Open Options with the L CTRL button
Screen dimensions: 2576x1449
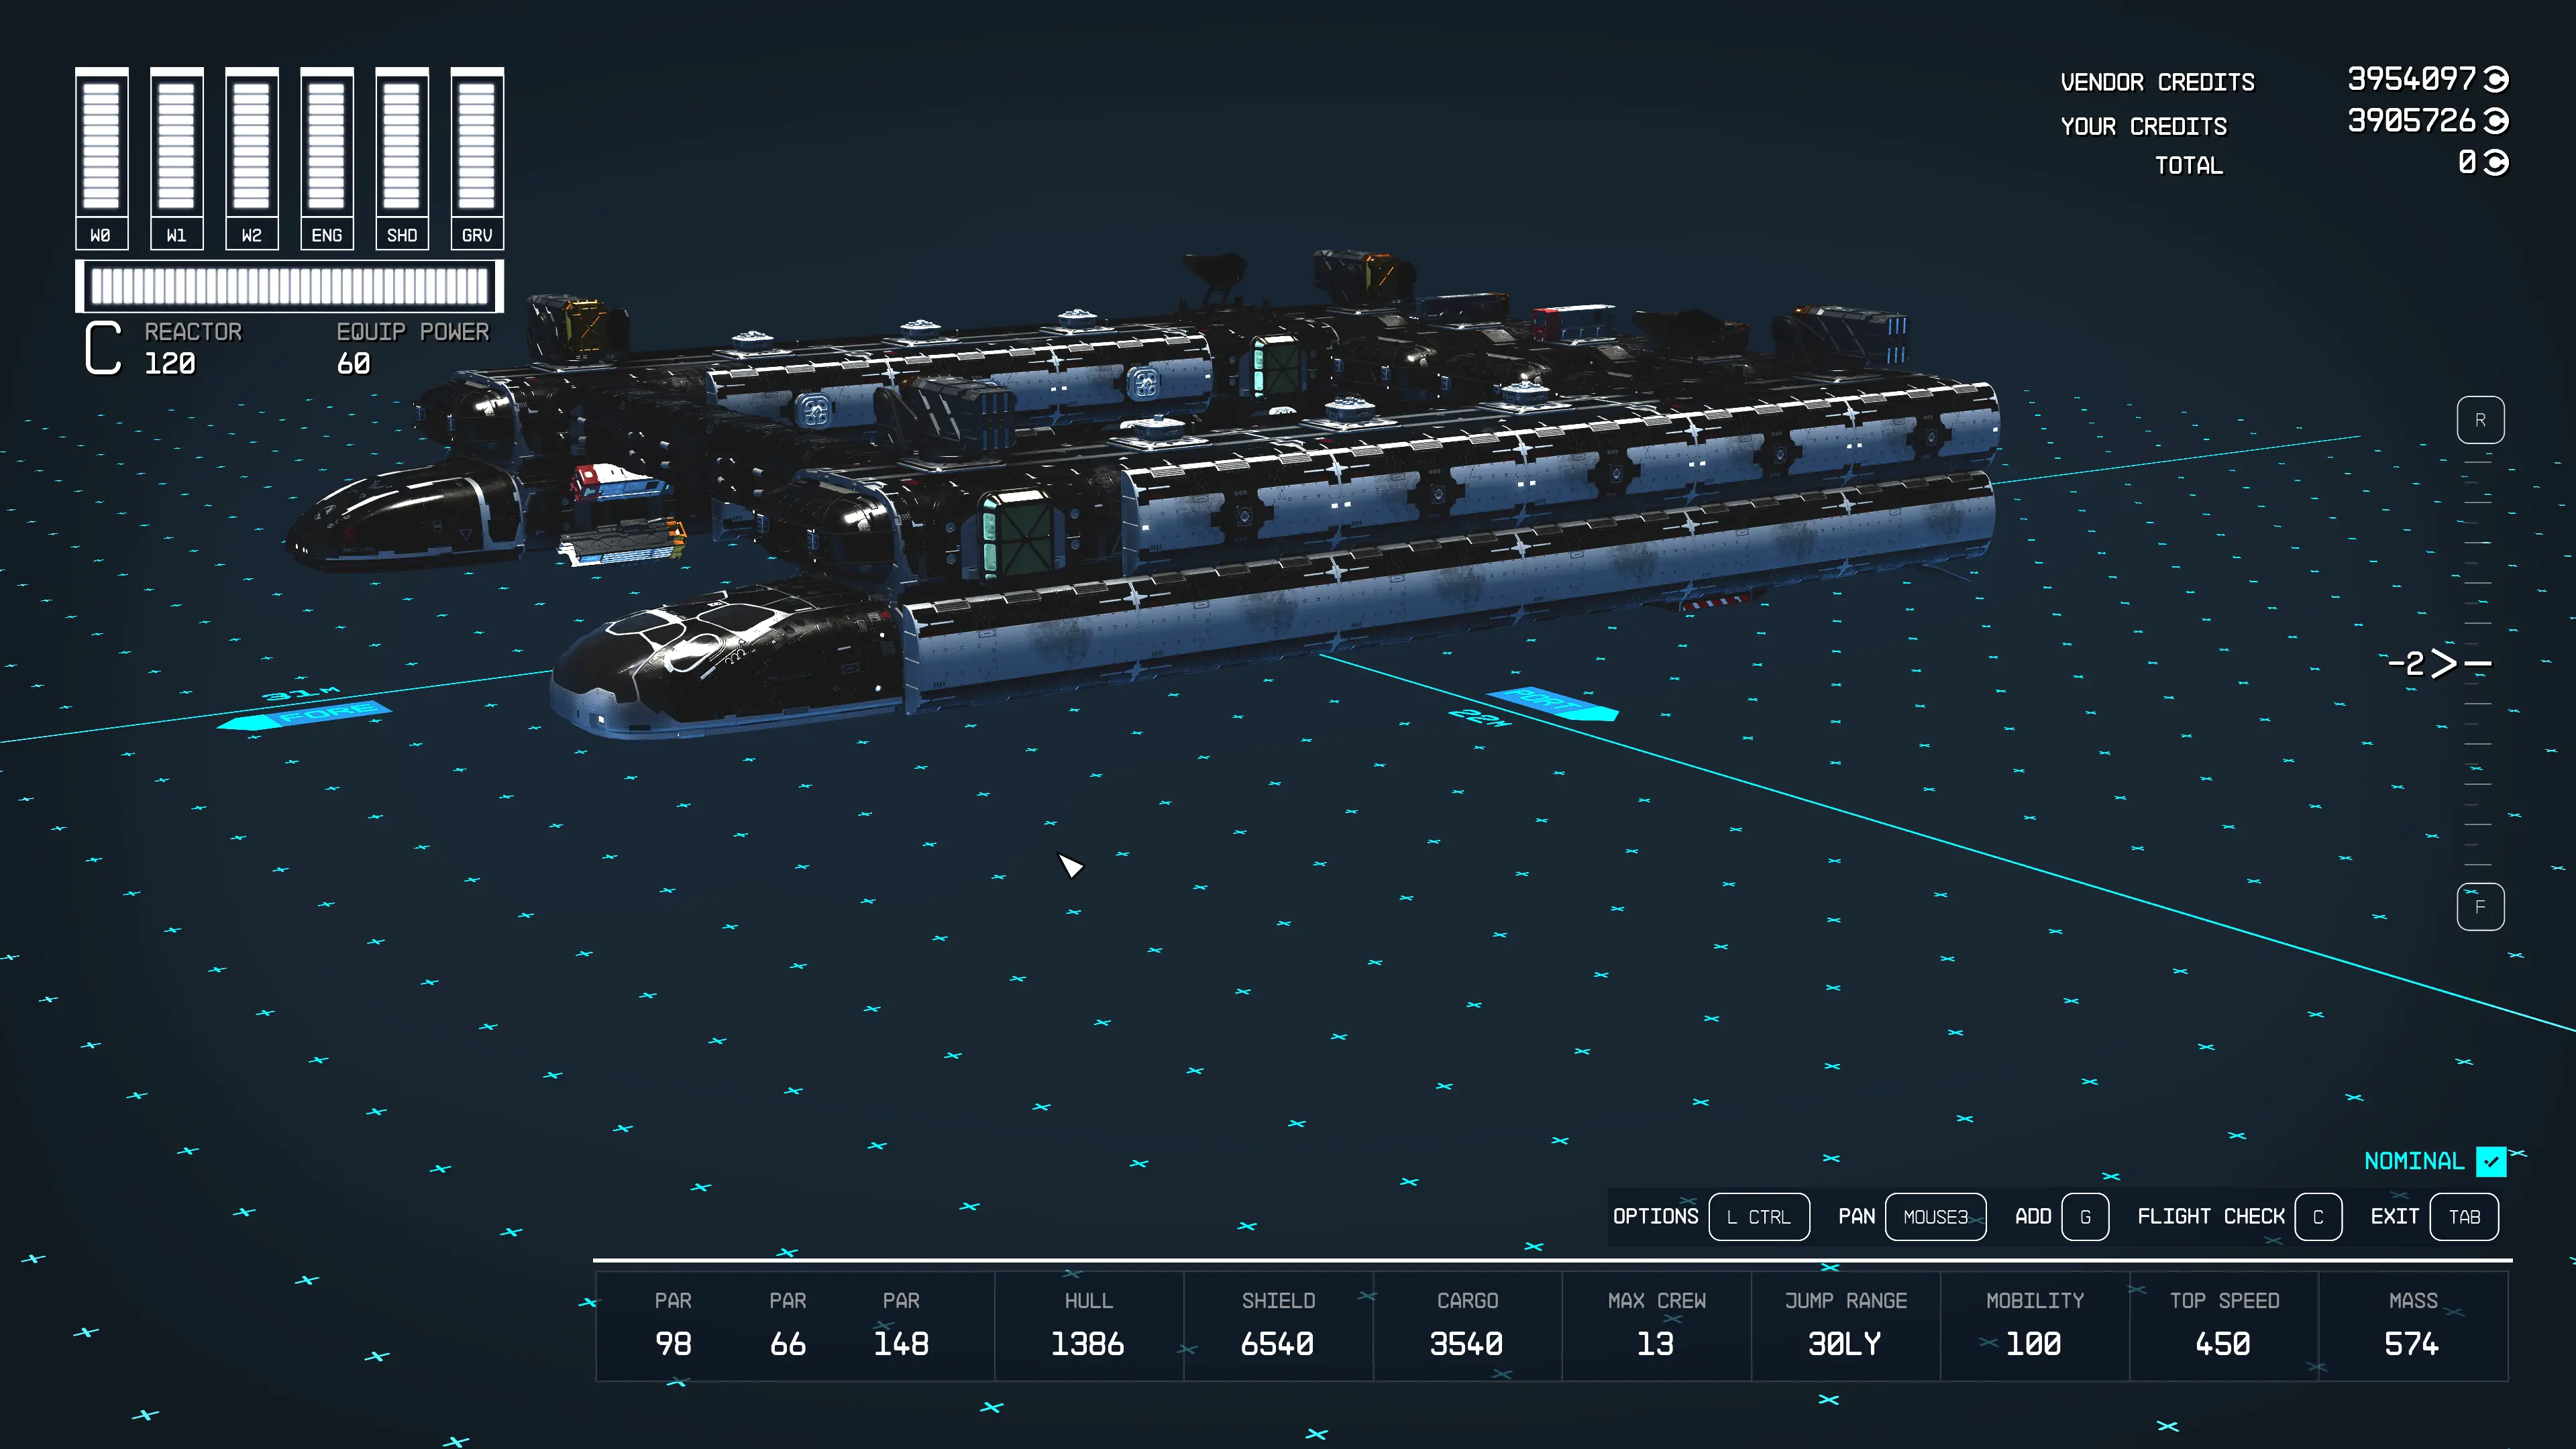(x=1759, y=1217)
